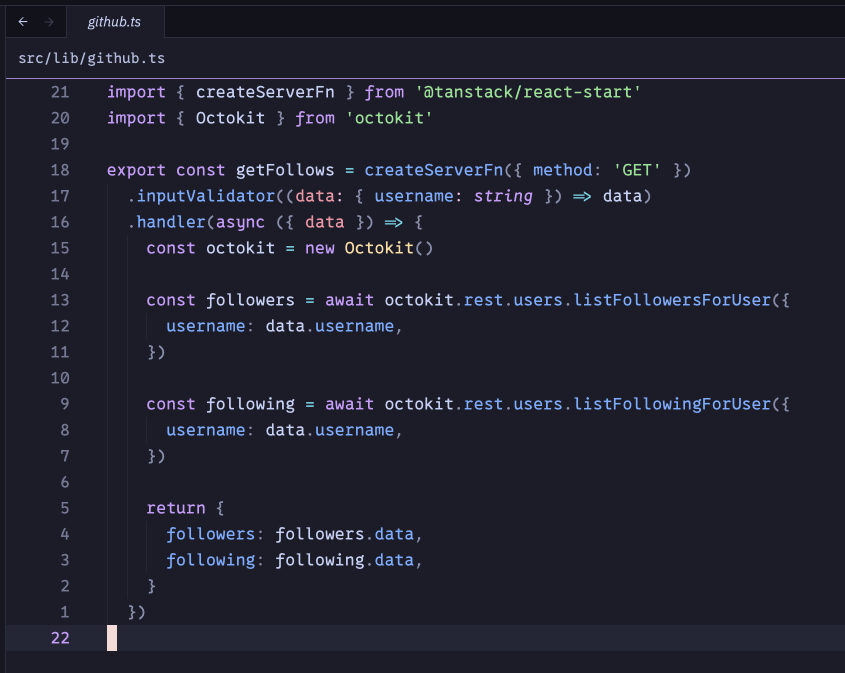Click the back navigation arrow
Viewport: 845px width, 673px height.
click(23, 21)
